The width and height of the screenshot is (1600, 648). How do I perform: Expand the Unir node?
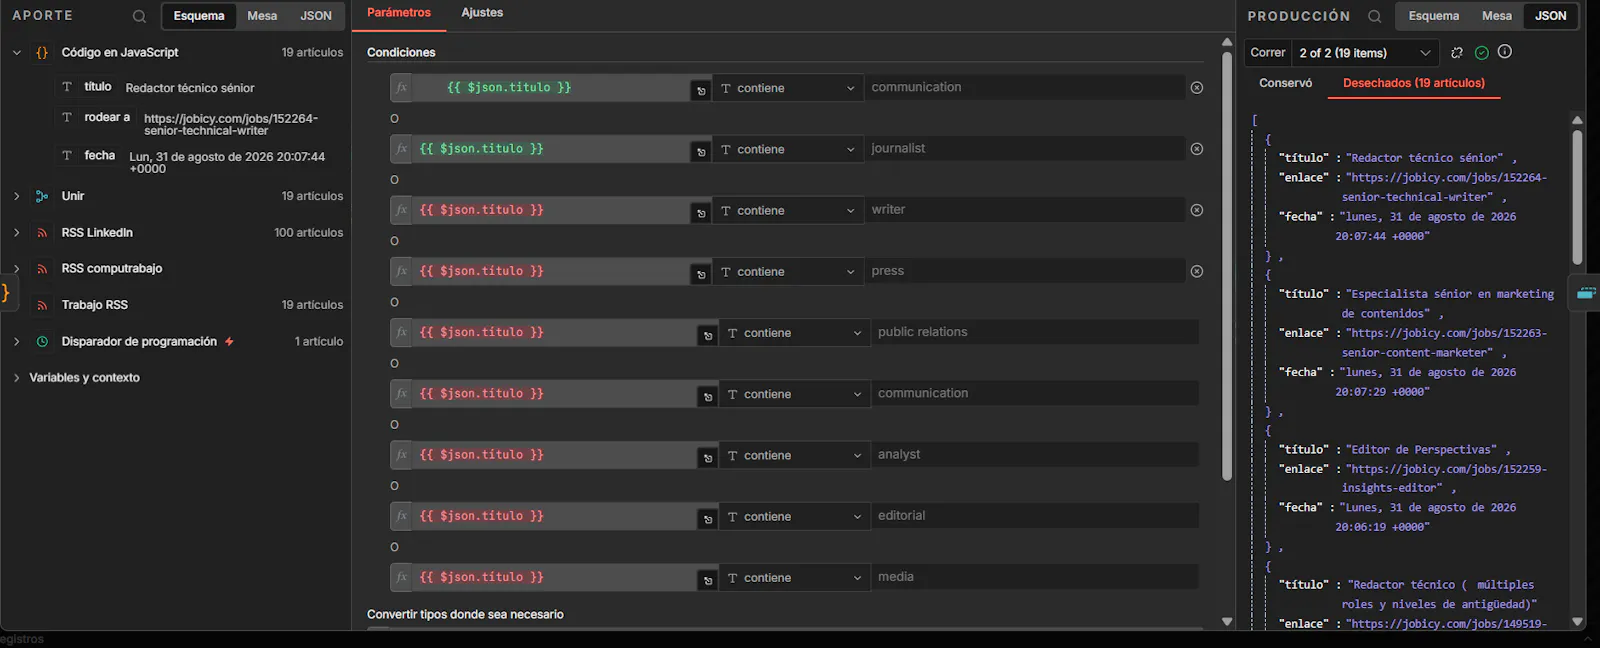click(16, 196)
